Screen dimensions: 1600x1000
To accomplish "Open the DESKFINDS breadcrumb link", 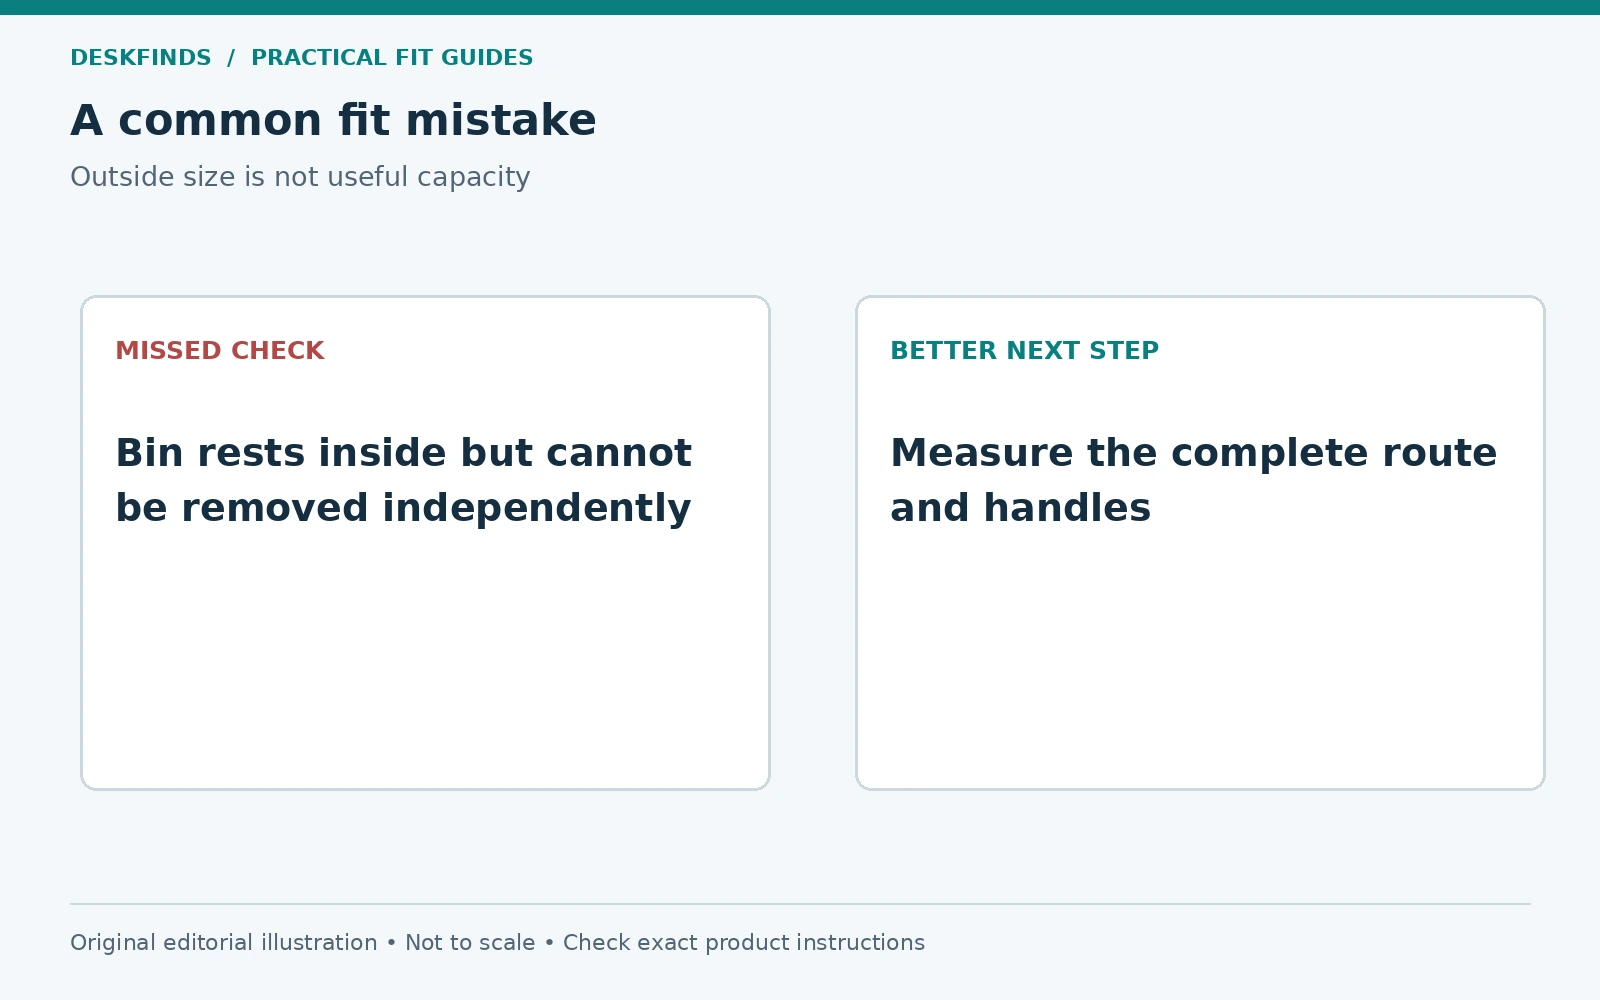I will pyautogui.click(x=141, y=58).
